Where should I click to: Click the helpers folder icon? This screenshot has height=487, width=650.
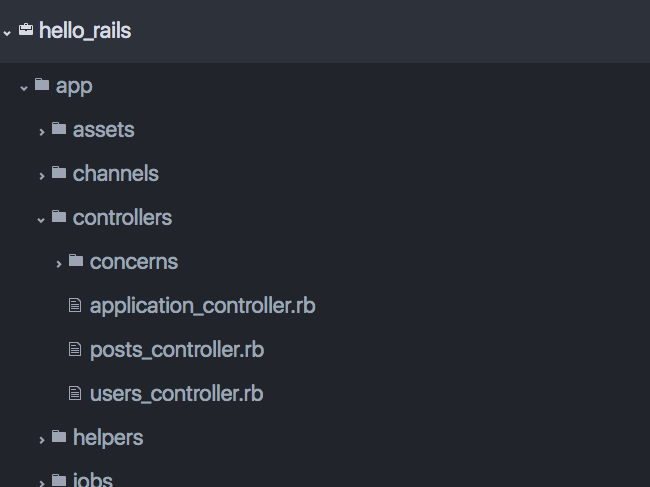point(59,437)
